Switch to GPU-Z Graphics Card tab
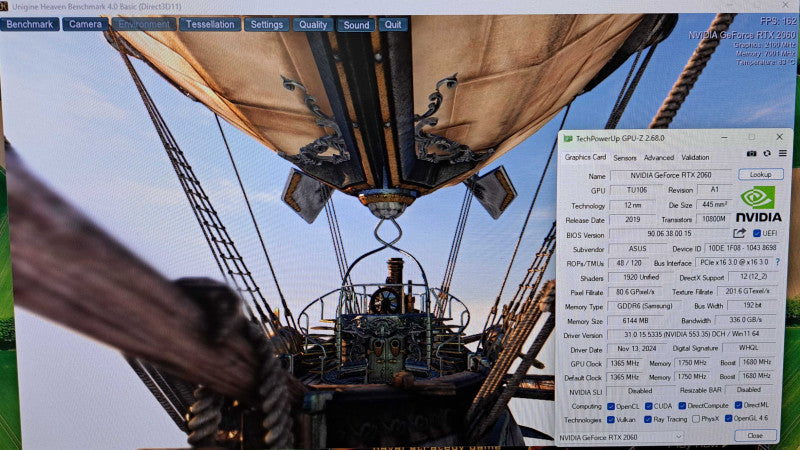The height and width of the screenshot is (450, 800). (585, 157)
